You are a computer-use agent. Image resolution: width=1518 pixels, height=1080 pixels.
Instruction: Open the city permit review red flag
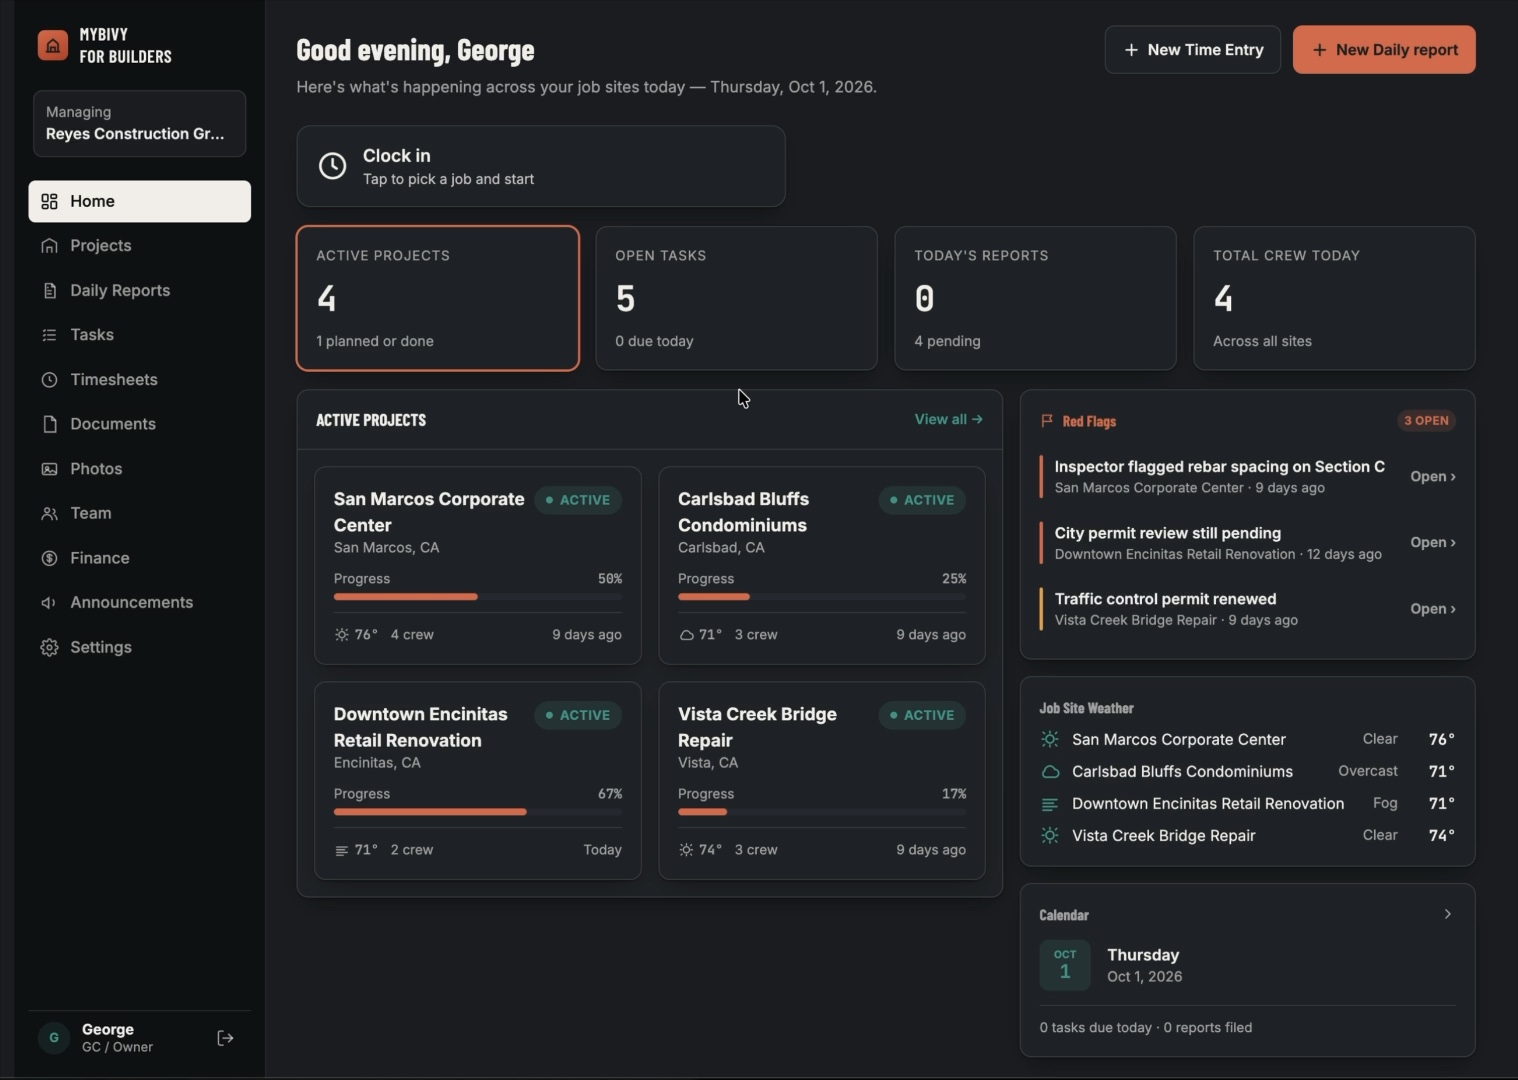[1433, 543]
